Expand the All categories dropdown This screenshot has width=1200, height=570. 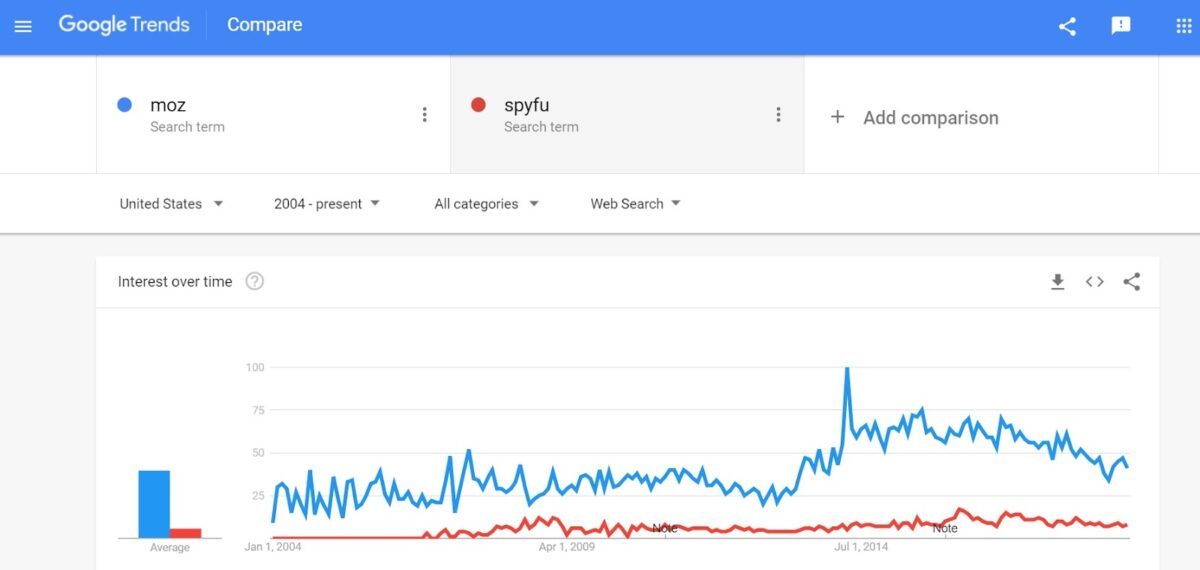[x=486, y=204]
